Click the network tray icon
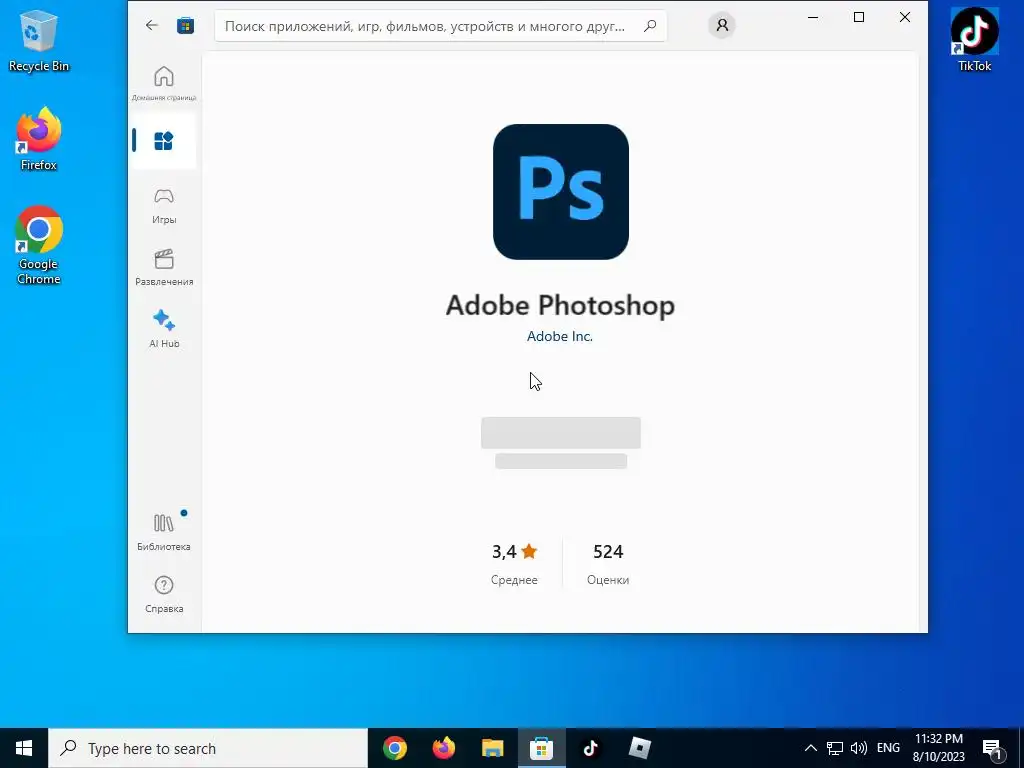The width and height of the screenshot is (1024, 768). [835, 748]
